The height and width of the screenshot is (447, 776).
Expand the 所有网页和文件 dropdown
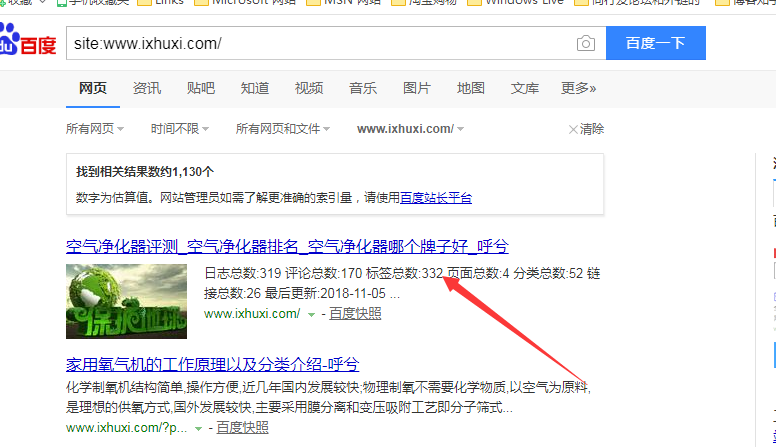coord(283,129)
